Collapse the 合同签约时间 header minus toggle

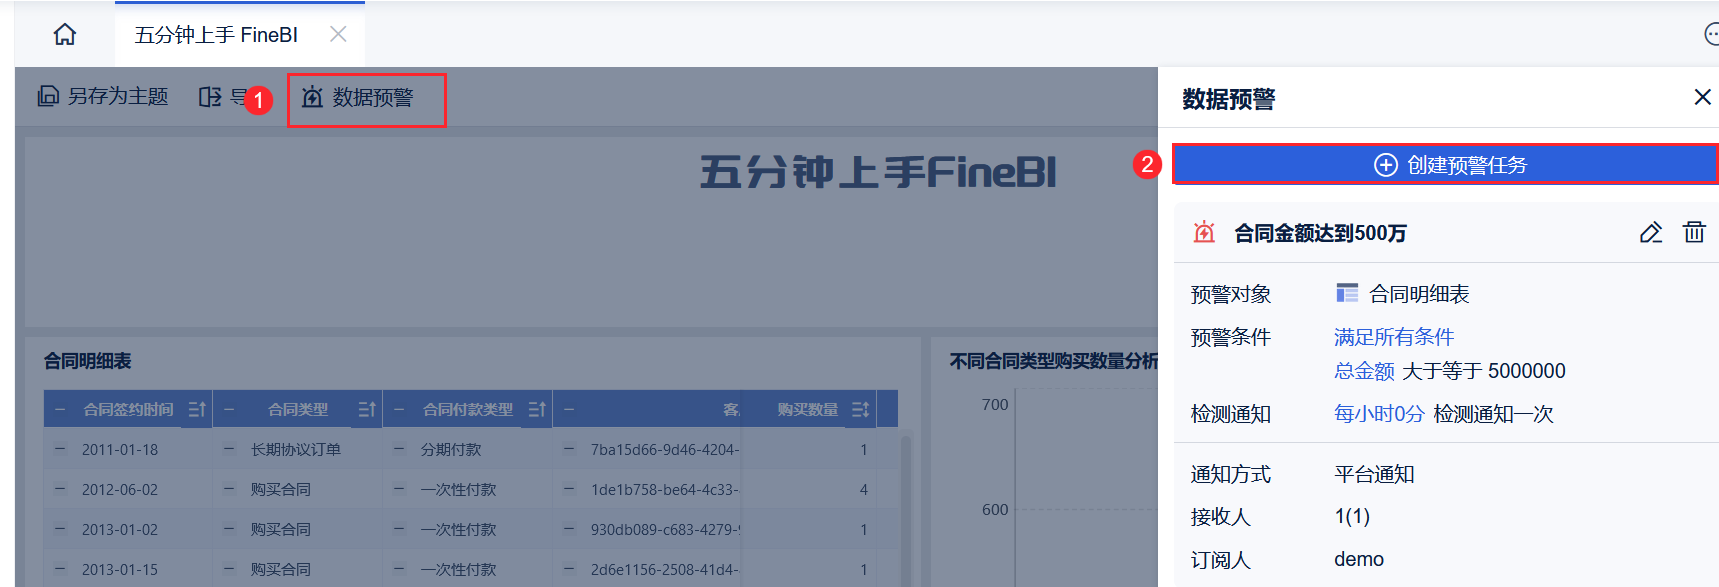pyautogui.click(x=60, y=409)
